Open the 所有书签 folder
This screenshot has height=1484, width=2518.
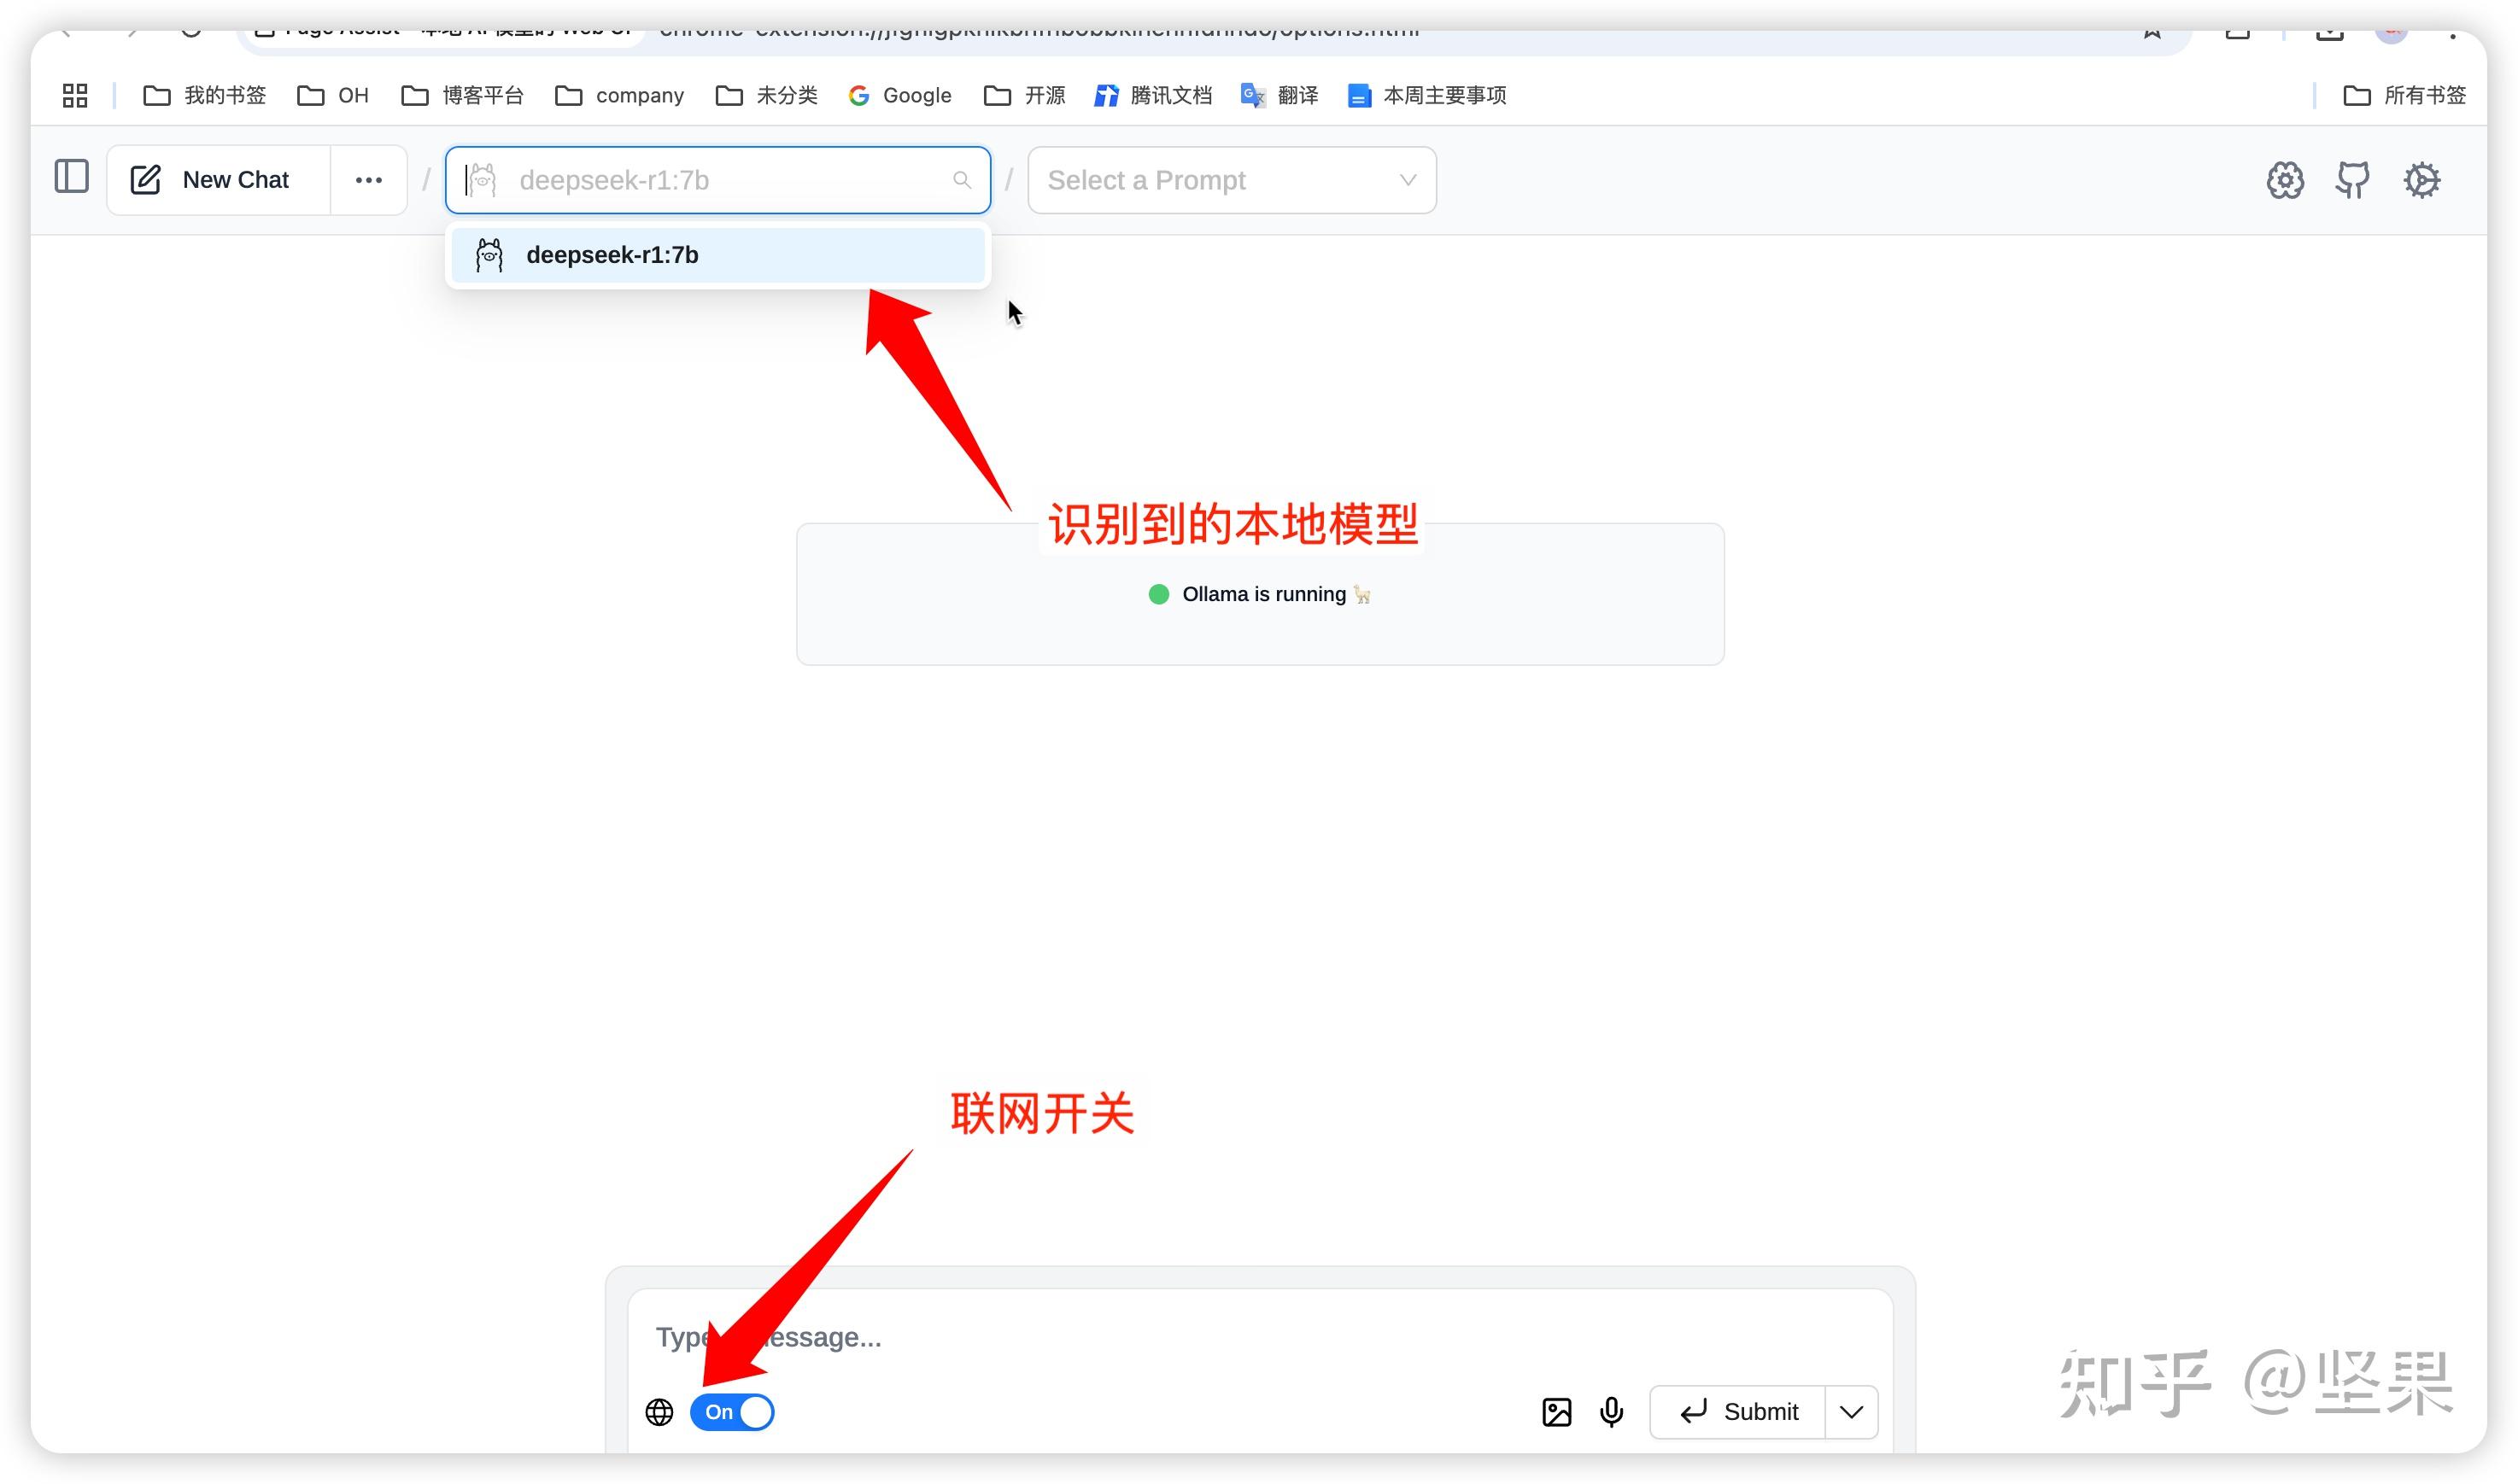point(2404,95)
